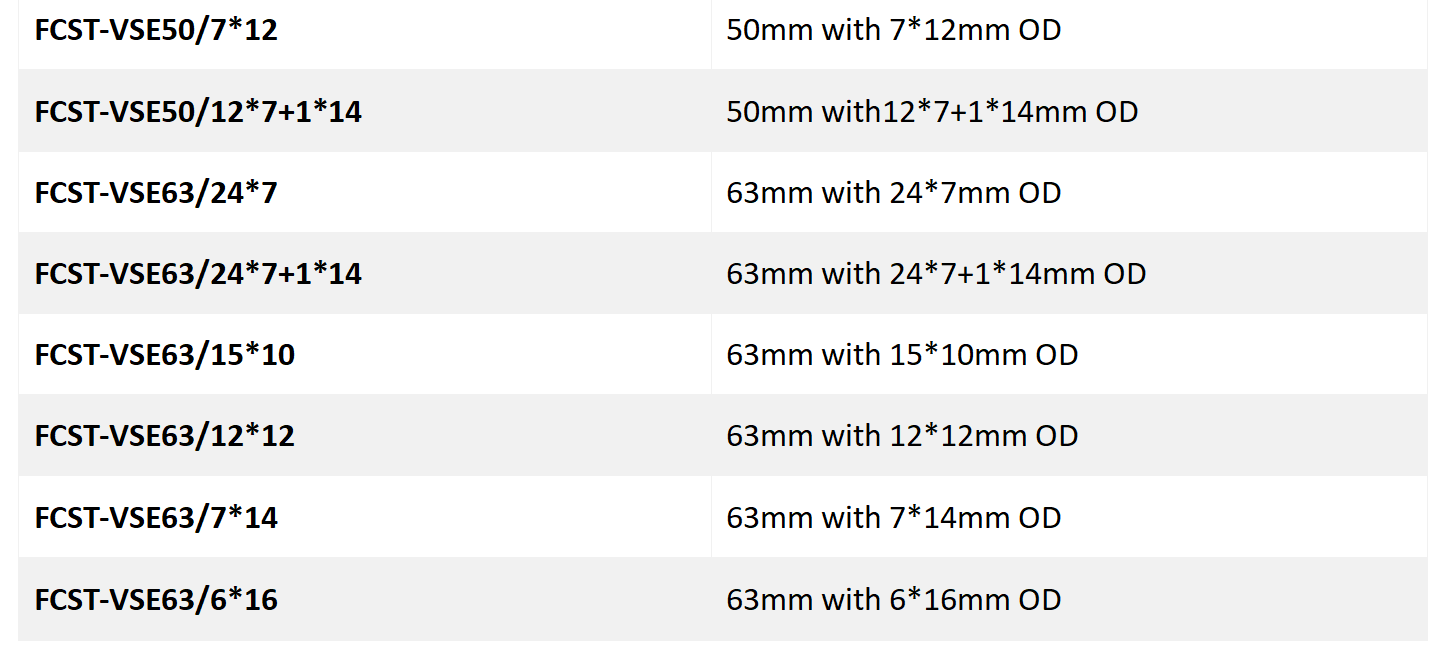Select the 63mm with 6*16mm OD description
This screenshot has width=1450, height=662.
[x=893, y=600]
